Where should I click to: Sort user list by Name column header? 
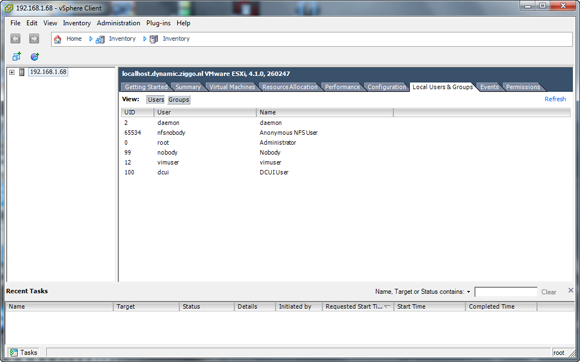click(325, 112)
